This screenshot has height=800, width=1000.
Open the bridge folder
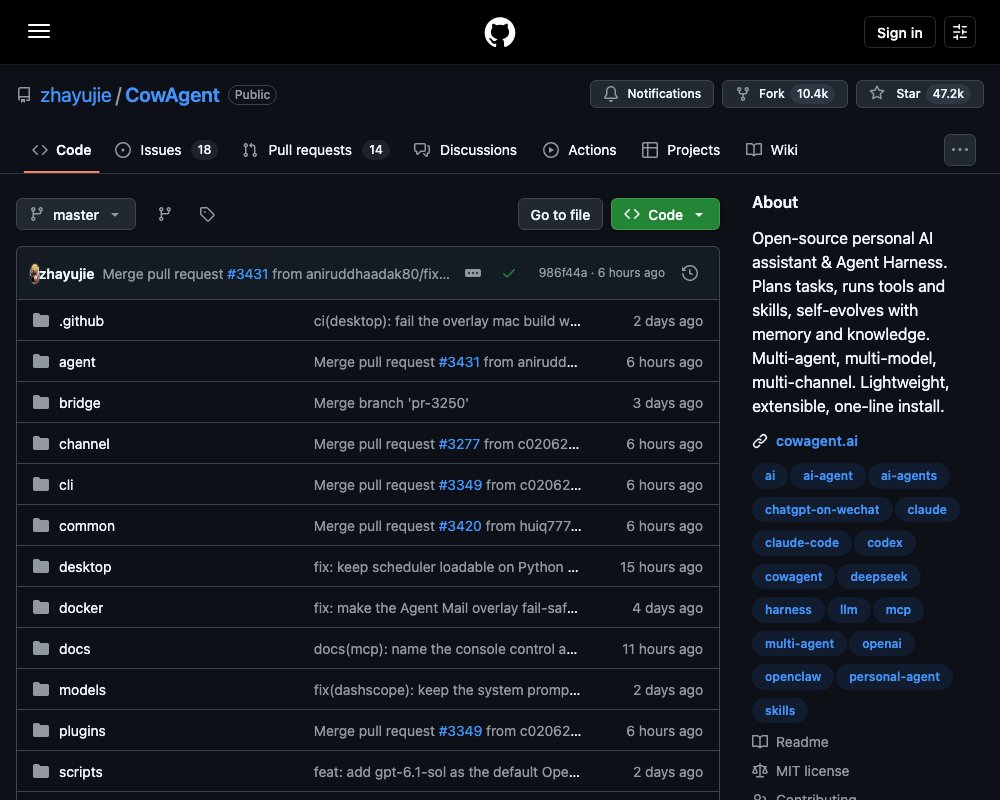click(x=80, y=403)
